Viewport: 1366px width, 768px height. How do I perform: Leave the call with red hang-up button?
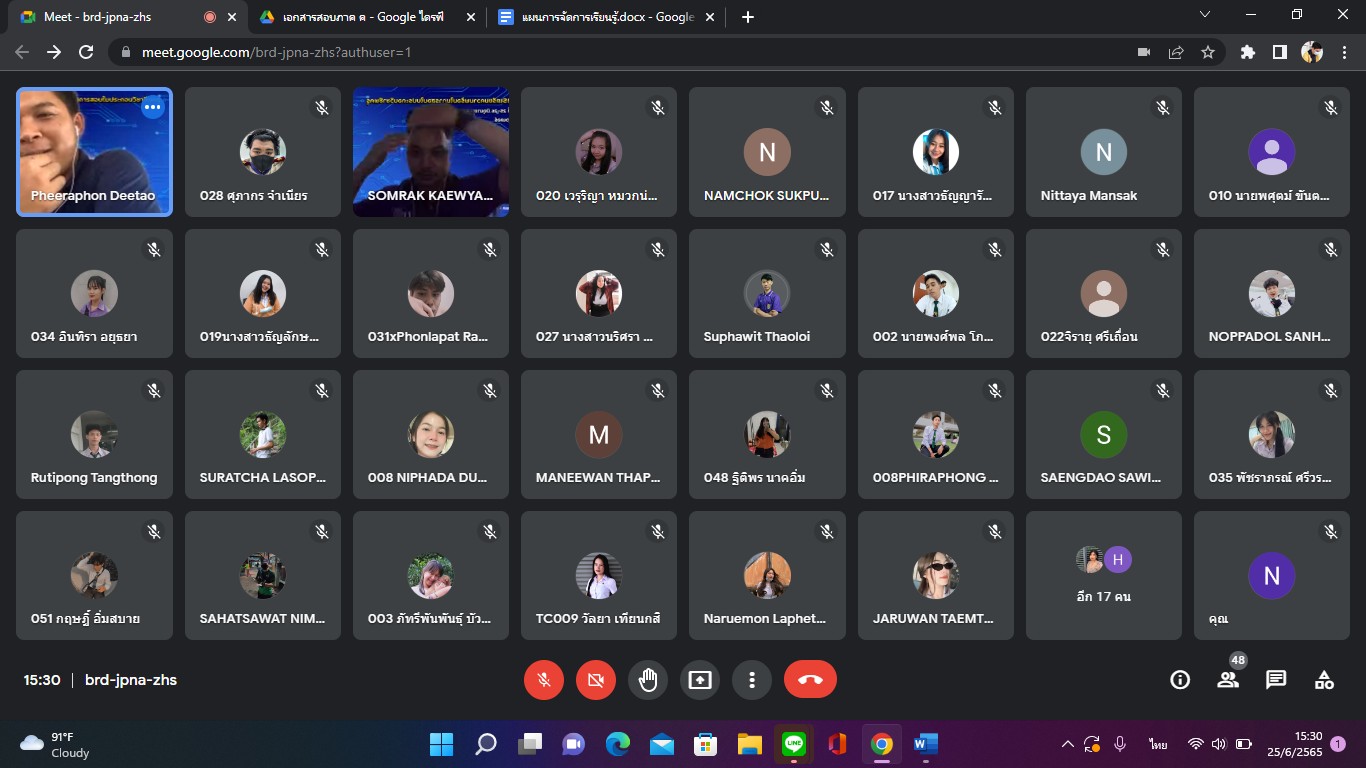pos(810,680)
